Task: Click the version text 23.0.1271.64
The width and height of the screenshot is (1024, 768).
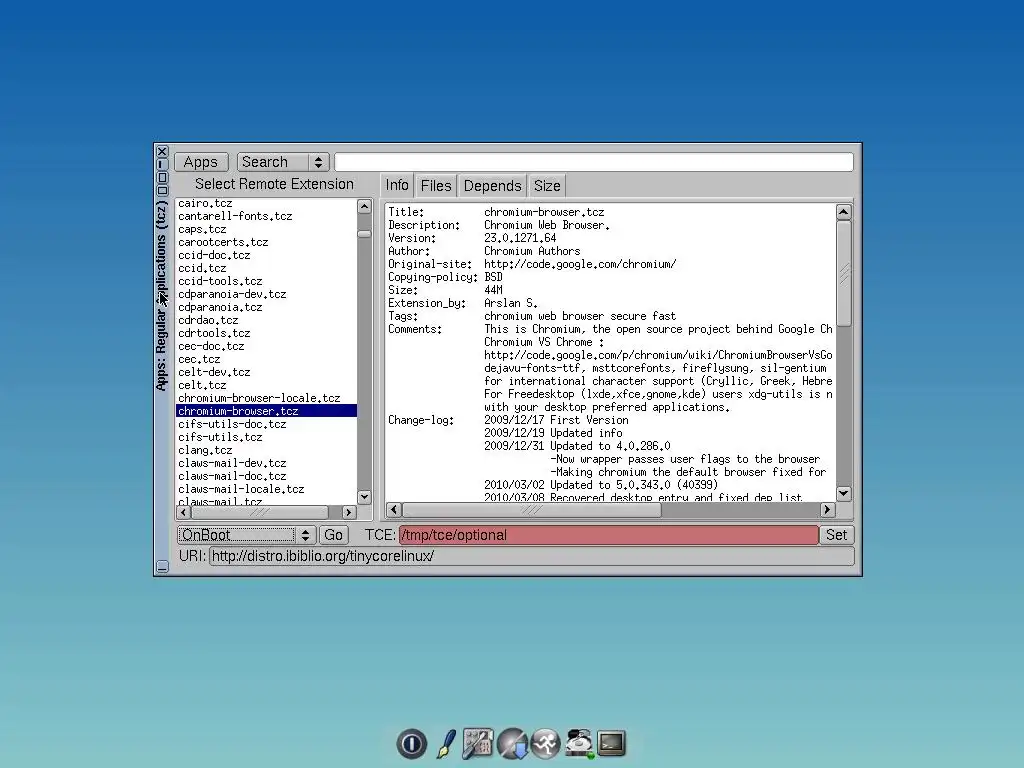Action: pyautogui.click(x=520, y=238)
